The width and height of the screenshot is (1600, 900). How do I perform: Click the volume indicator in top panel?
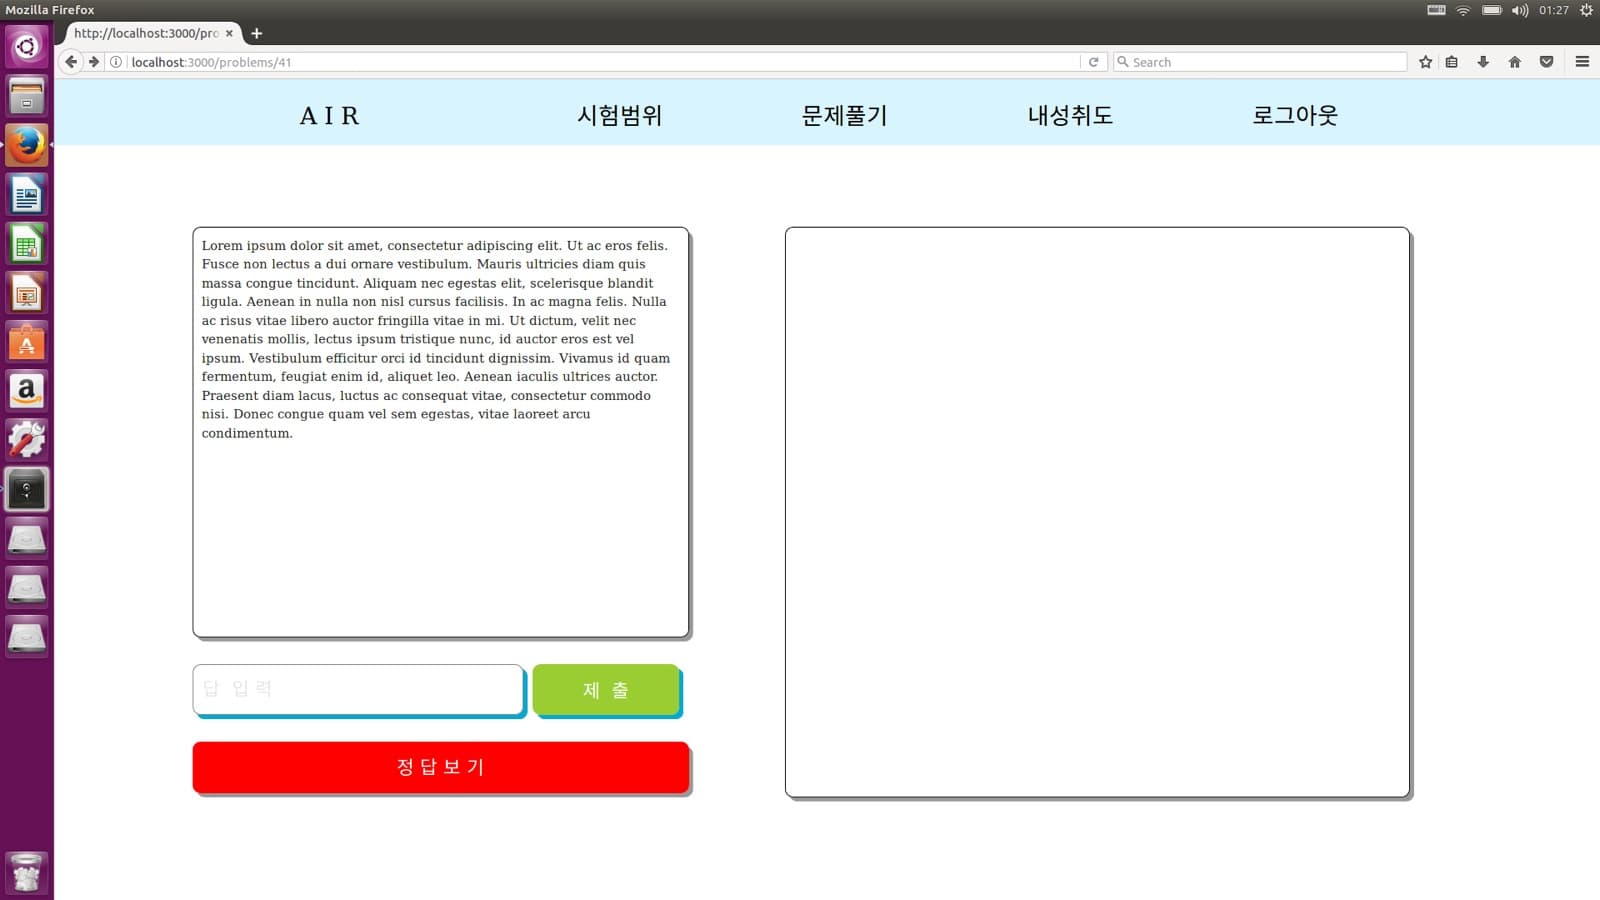(x=1520, y=10)
